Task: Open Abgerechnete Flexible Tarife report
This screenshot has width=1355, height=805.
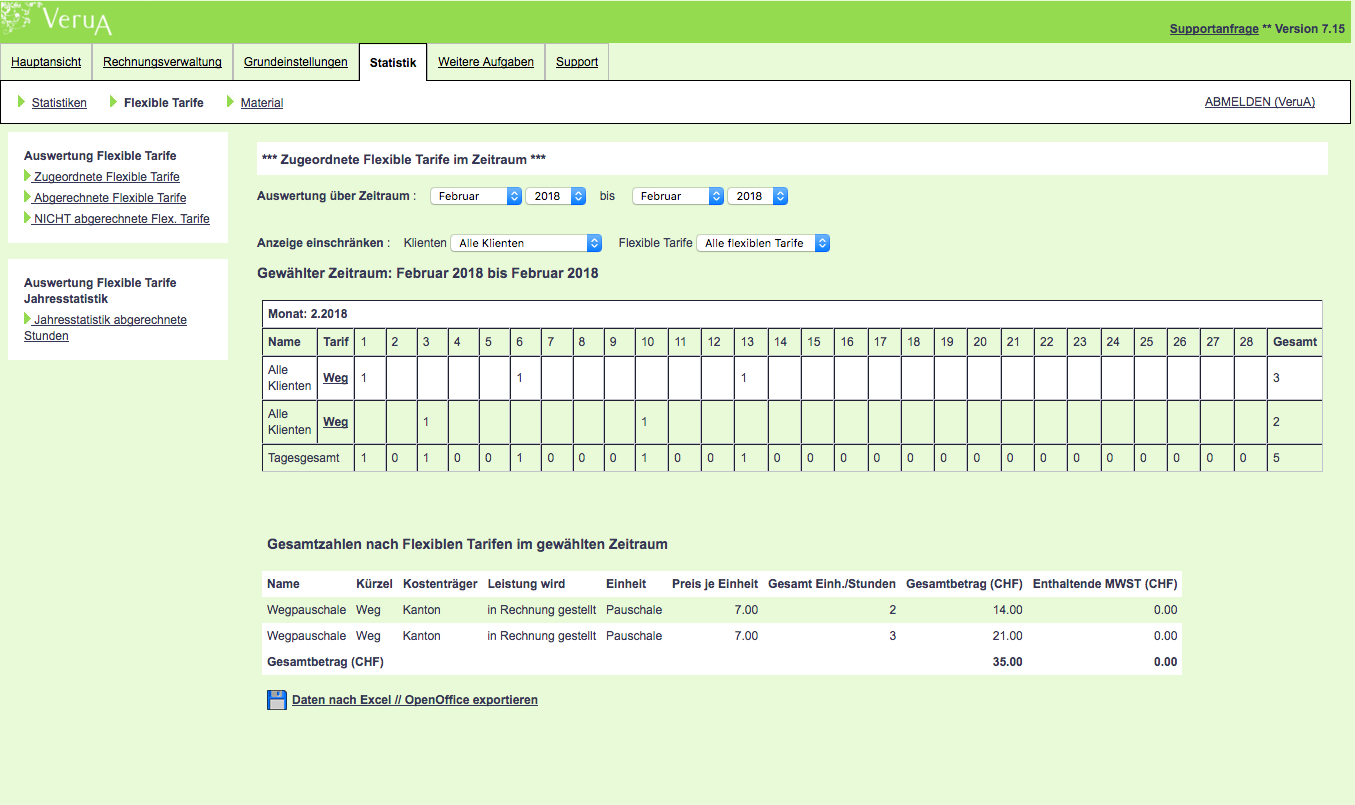Action: pyautogui.click(x=109, y=198)
